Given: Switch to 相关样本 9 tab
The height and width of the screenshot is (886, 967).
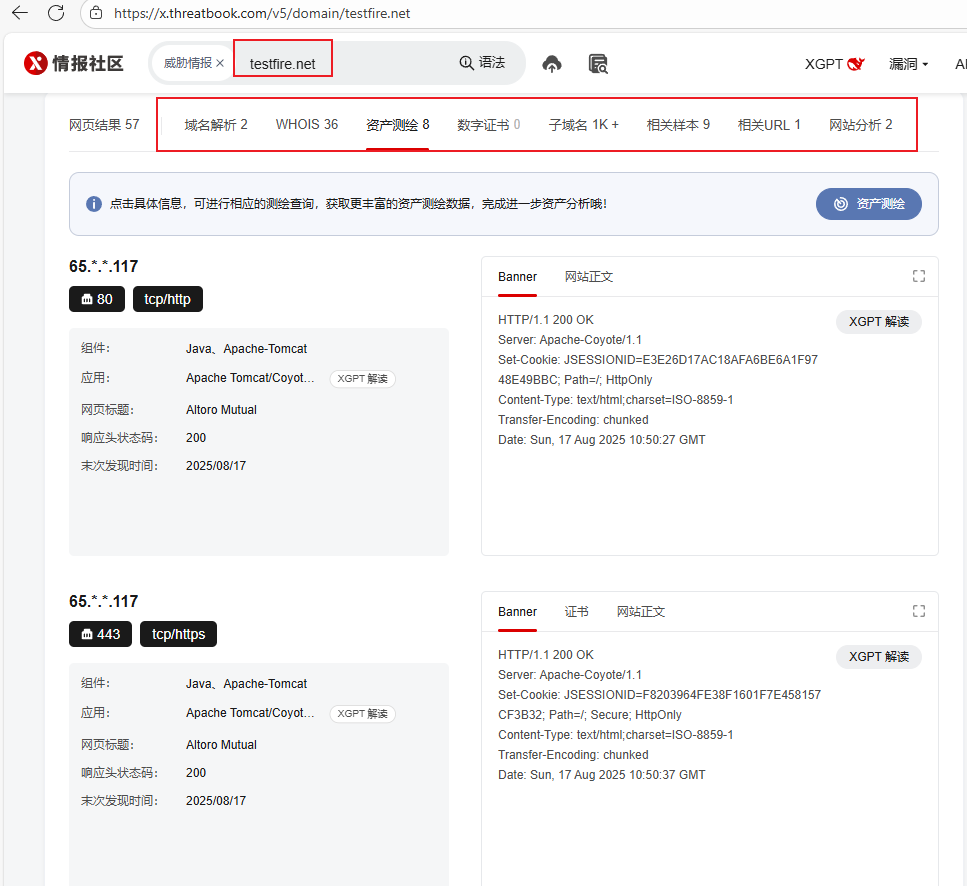Looking at the screenshot, I should [x=678, y=125].
